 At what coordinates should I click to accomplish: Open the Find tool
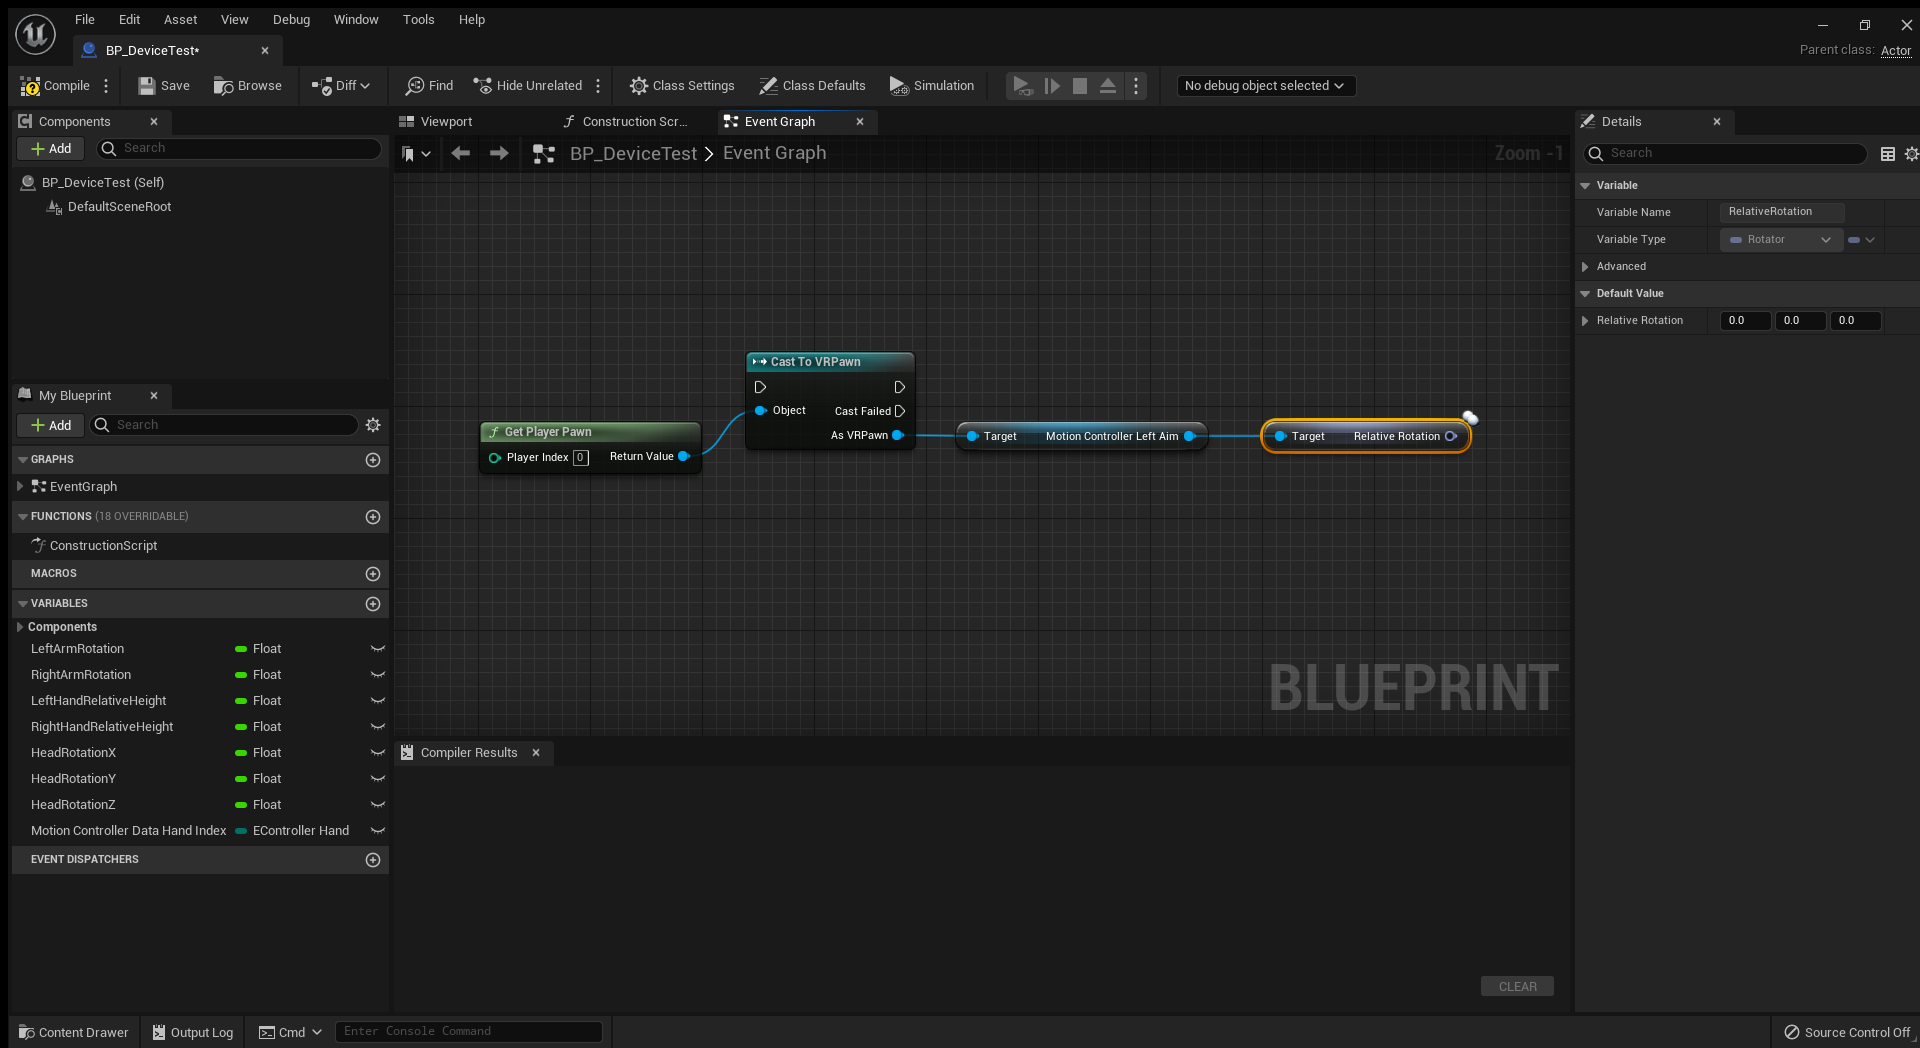[x=429, y=86]
